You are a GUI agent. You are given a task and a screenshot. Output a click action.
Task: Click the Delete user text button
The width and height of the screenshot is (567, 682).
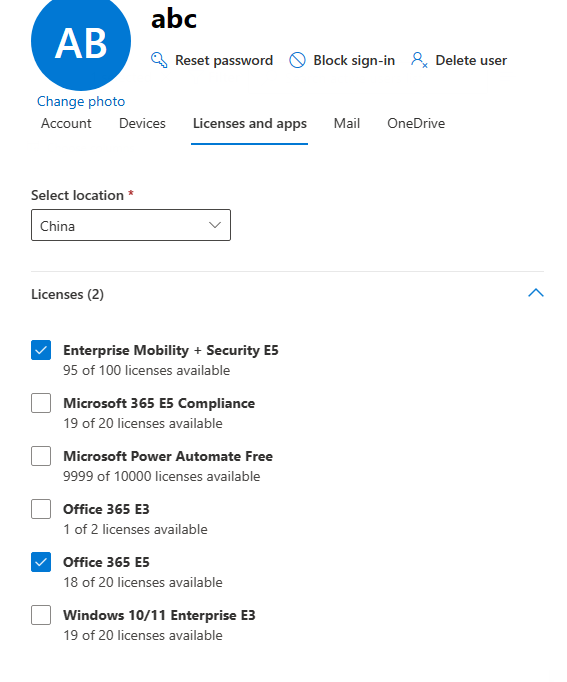pos(471,60)
